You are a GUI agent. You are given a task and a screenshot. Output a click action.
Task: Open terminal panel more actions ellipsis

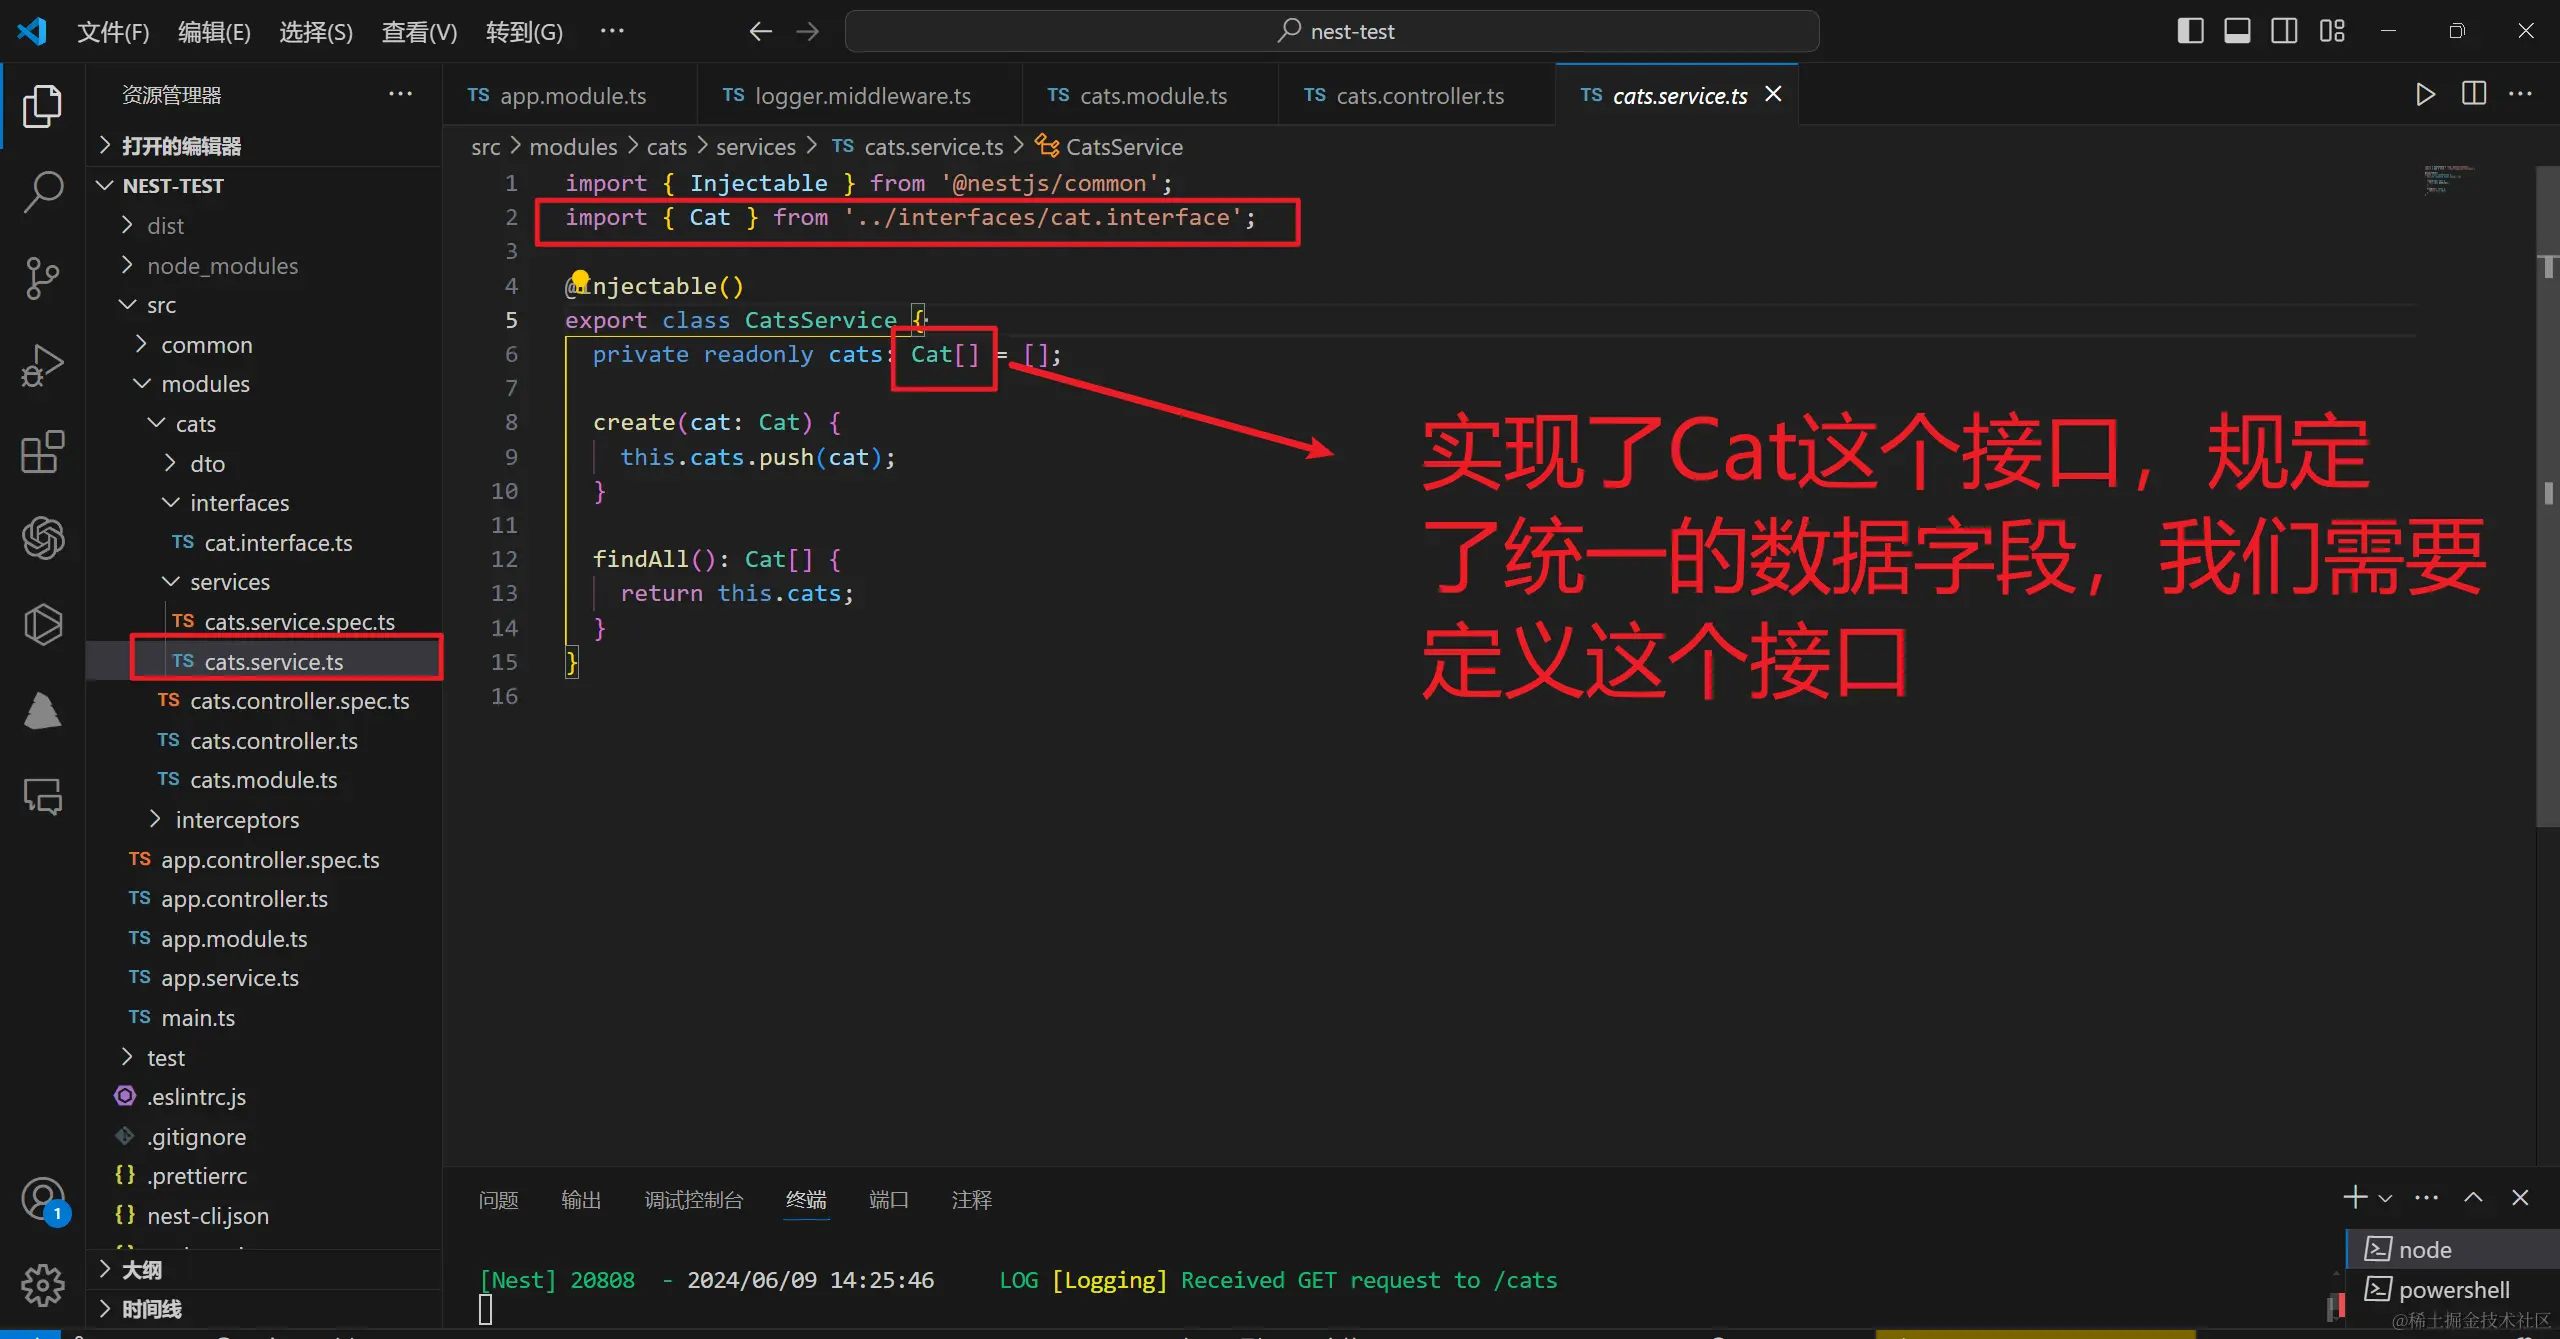[x=2427, y=1197]
